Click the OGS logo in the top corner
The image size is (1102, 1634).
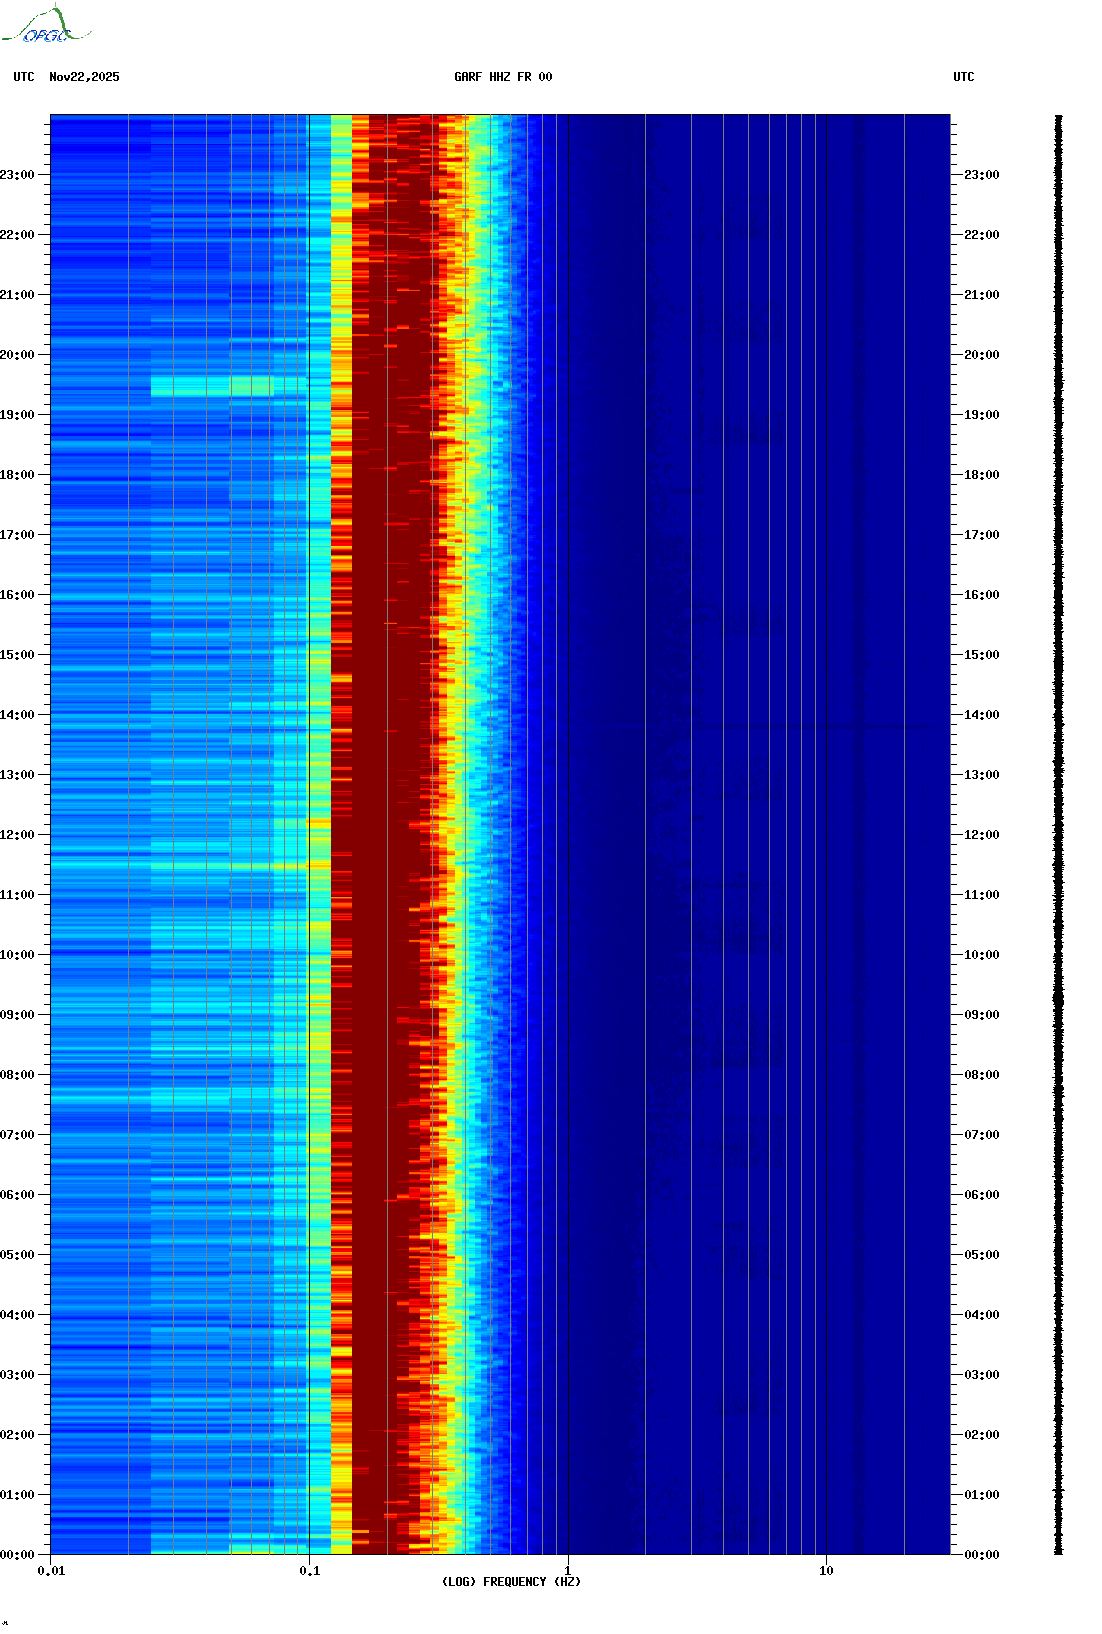click(x=46, y=26)
